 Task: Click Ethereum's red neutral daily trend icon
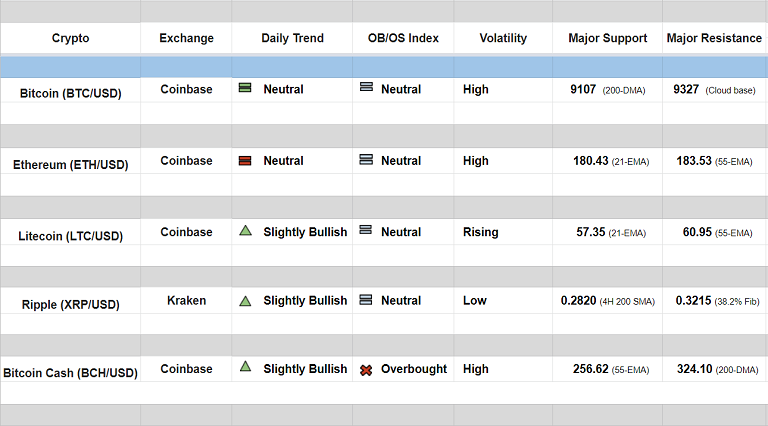tap(245, 160)
